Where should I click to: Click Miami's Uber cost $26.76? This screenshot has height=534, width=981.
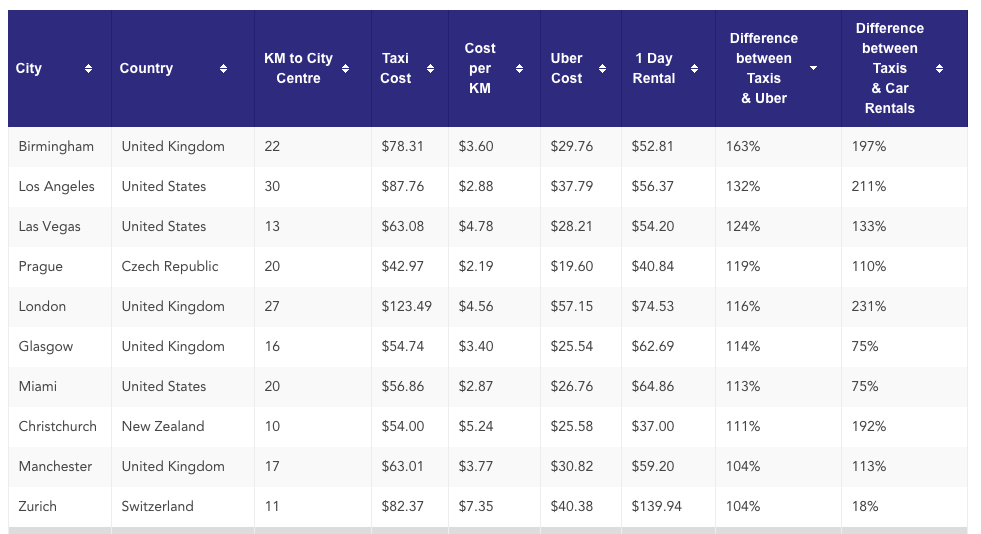coord(572,386)
